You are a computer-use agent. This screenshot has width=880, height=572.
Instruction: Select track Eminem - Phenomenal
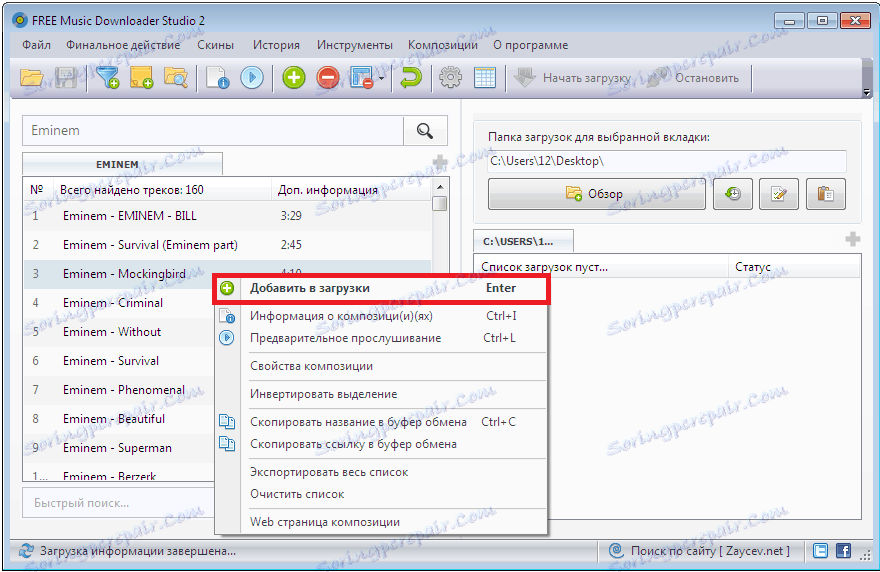[119, 390]
